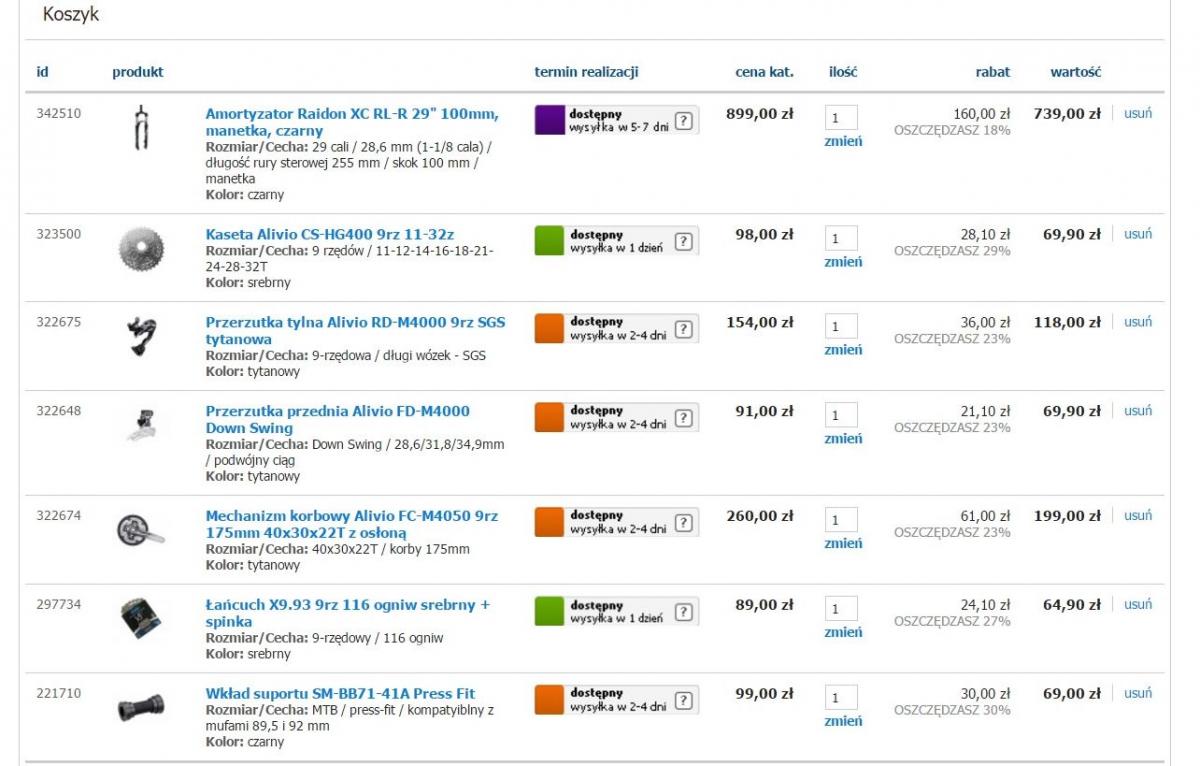Click product id 297734
1200x766 pixels.
coord(59,604)
